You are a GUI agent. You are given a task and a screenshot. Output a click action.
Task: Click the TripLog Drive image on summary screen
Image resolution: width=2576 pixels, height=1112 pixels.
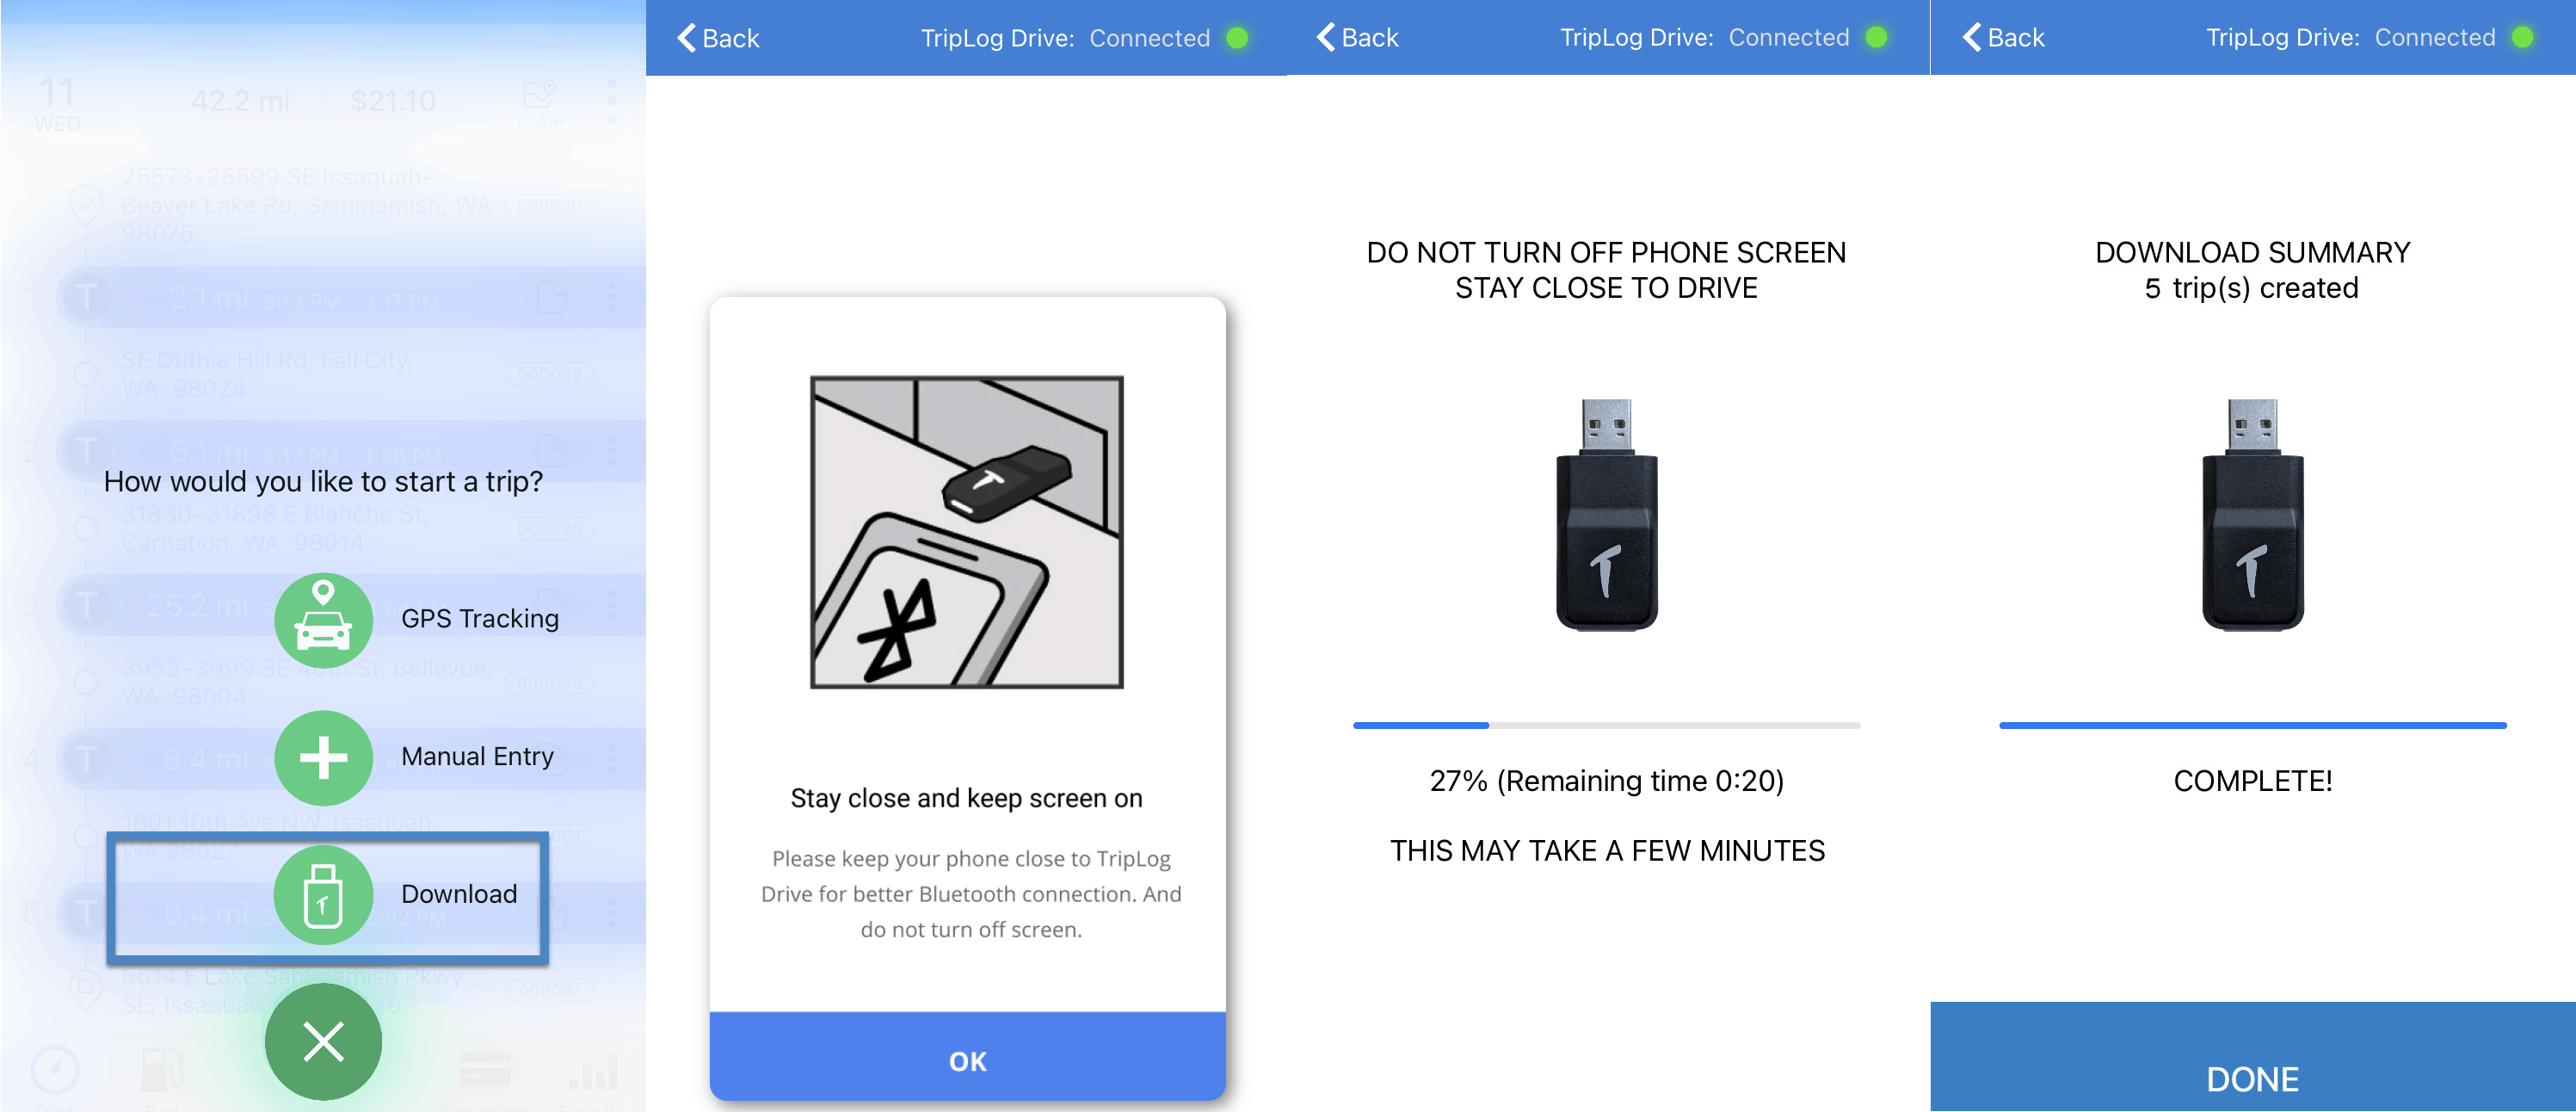[2252, 514]
